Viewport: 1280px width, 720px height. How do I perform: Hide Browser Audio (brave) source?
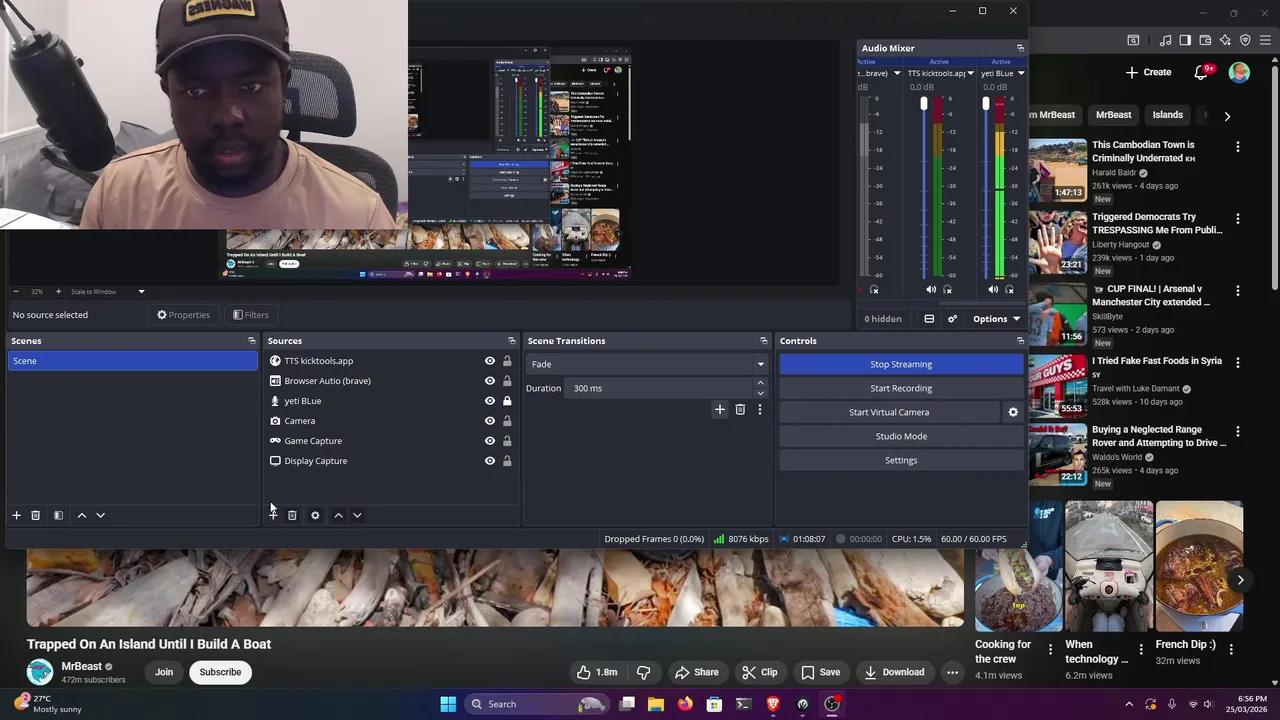point(490,381)
